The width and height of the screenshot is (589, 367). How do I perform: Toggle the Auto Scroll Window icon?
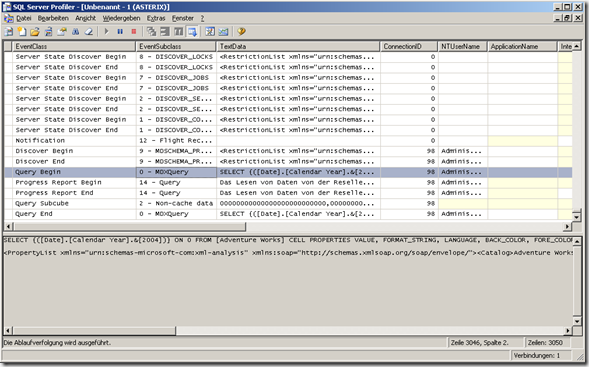[192, 32]
